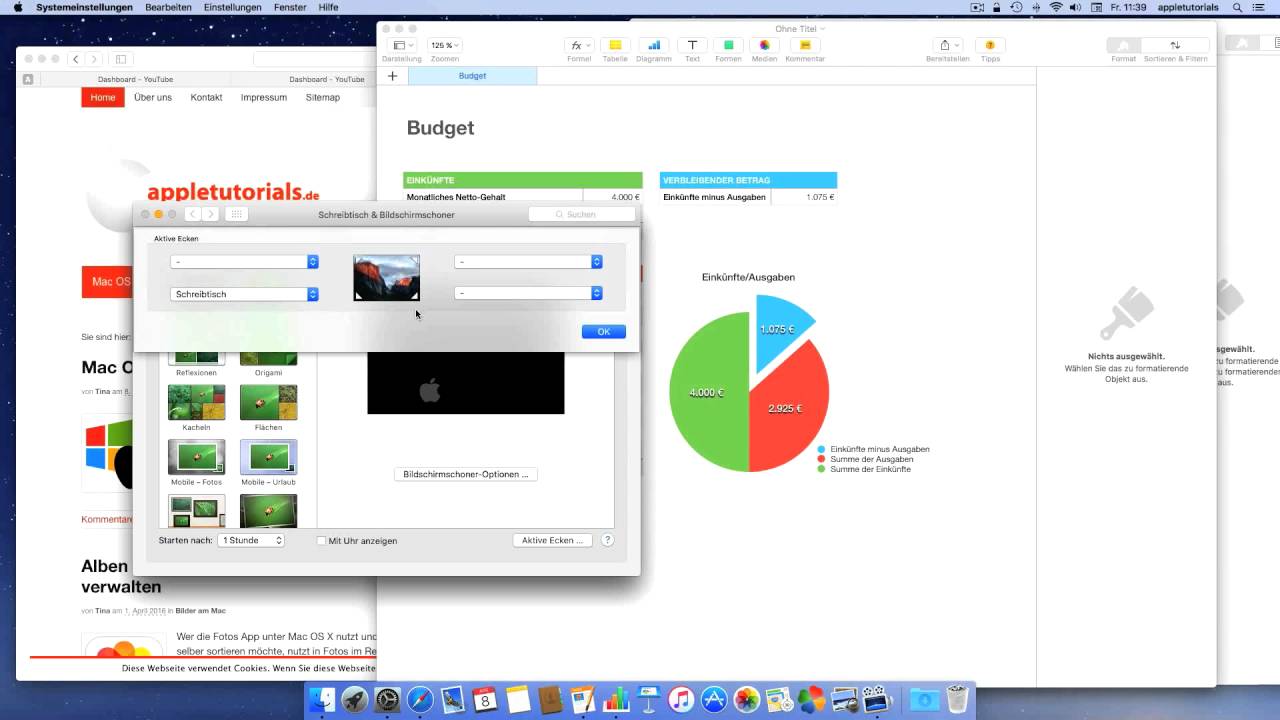The height and width of the screenshot is (720, 1280).
Task: Open the top-left active corner dropdown
Action: click(244, 262)
